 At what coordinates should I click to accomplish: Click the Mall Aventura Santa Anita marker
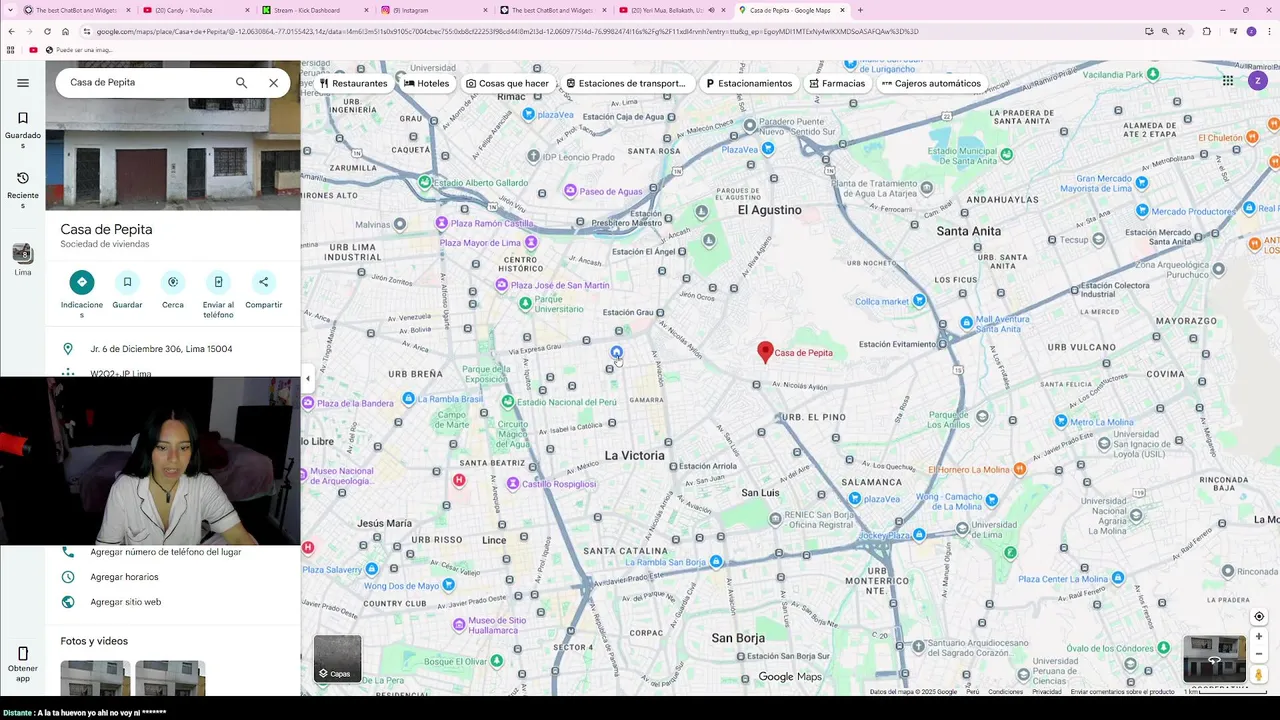click(966, 323)
